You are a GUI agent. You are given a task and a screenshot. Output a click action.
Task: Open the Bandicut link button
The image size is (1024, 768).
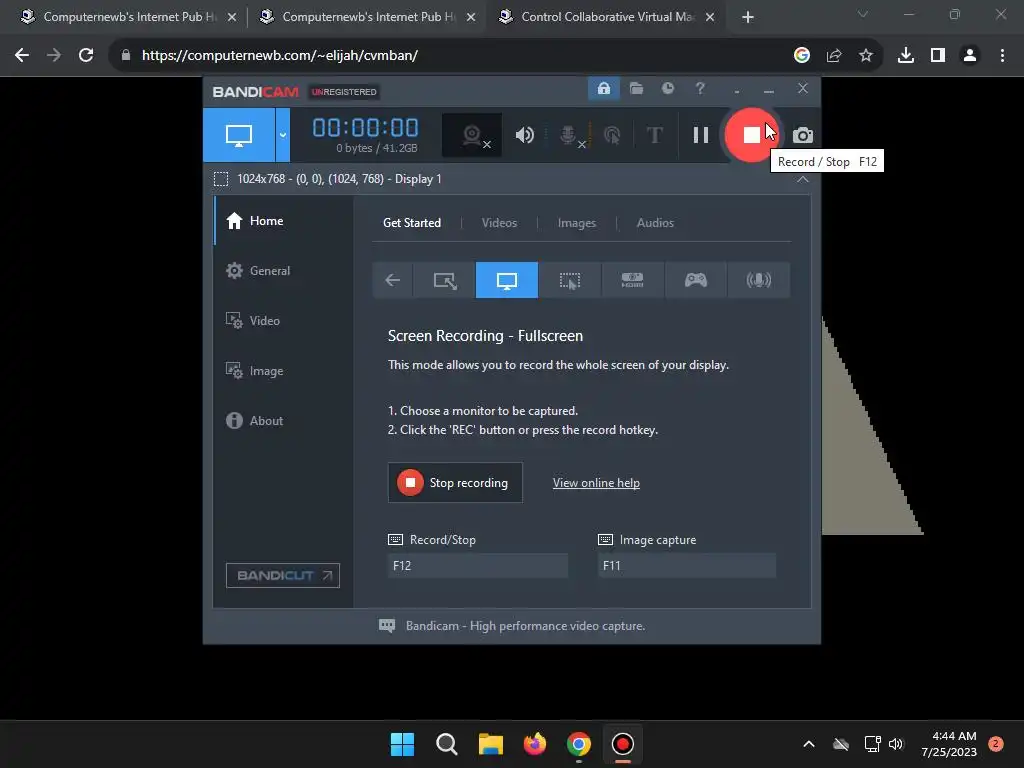tap(283, 575)
